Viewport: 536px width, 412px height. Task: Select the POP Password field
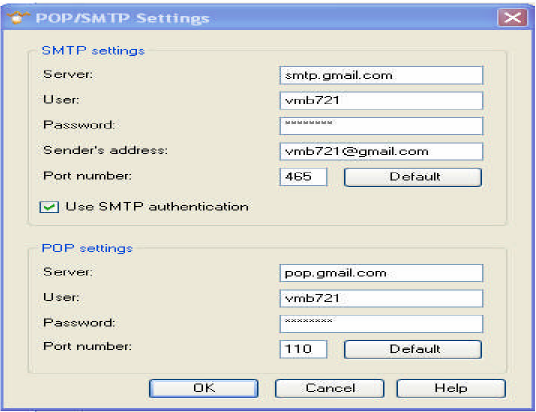click(x=381, y=324)
